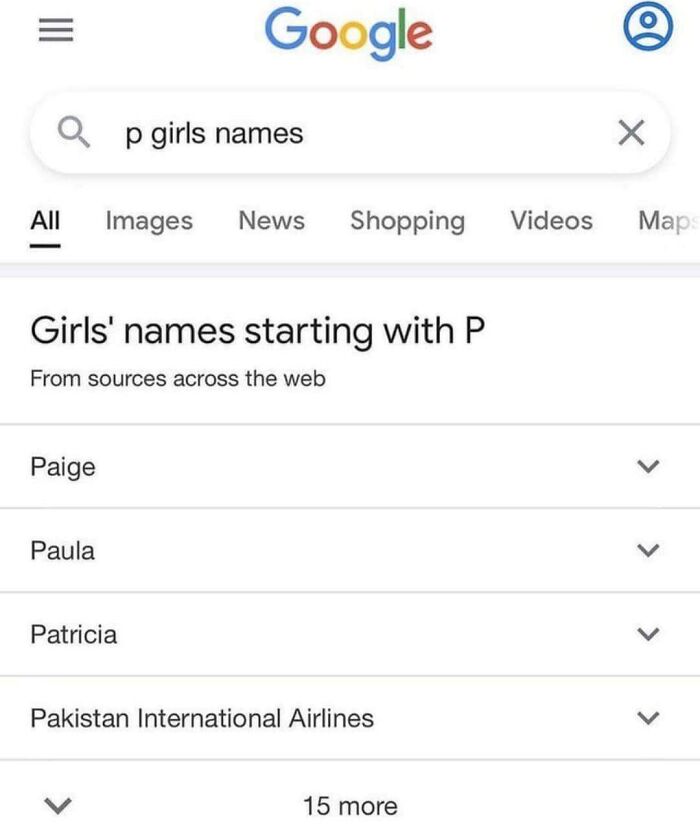Open the hamburger menu

[55, 30]
